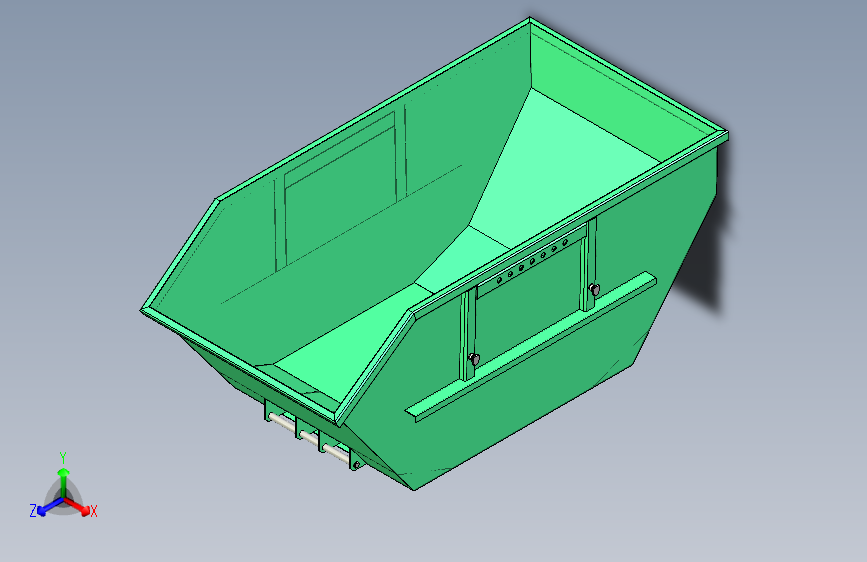Click the blue Z axis of the orientation triad
Screen dimensions: 867x562
click(50, 506)
